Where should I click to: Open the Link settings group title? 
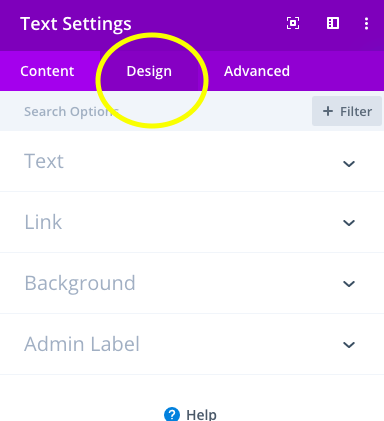[43, 222]
